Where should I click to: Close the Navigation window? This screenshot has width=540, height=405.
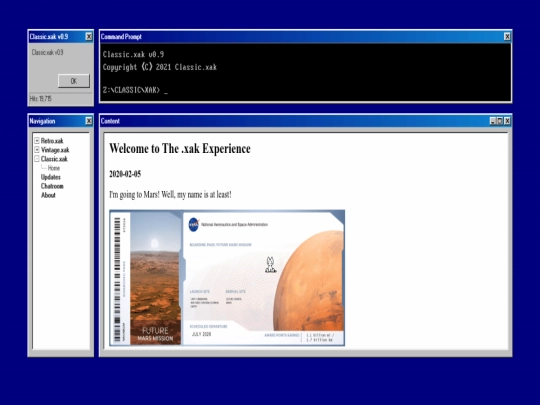tap(89, 121)
